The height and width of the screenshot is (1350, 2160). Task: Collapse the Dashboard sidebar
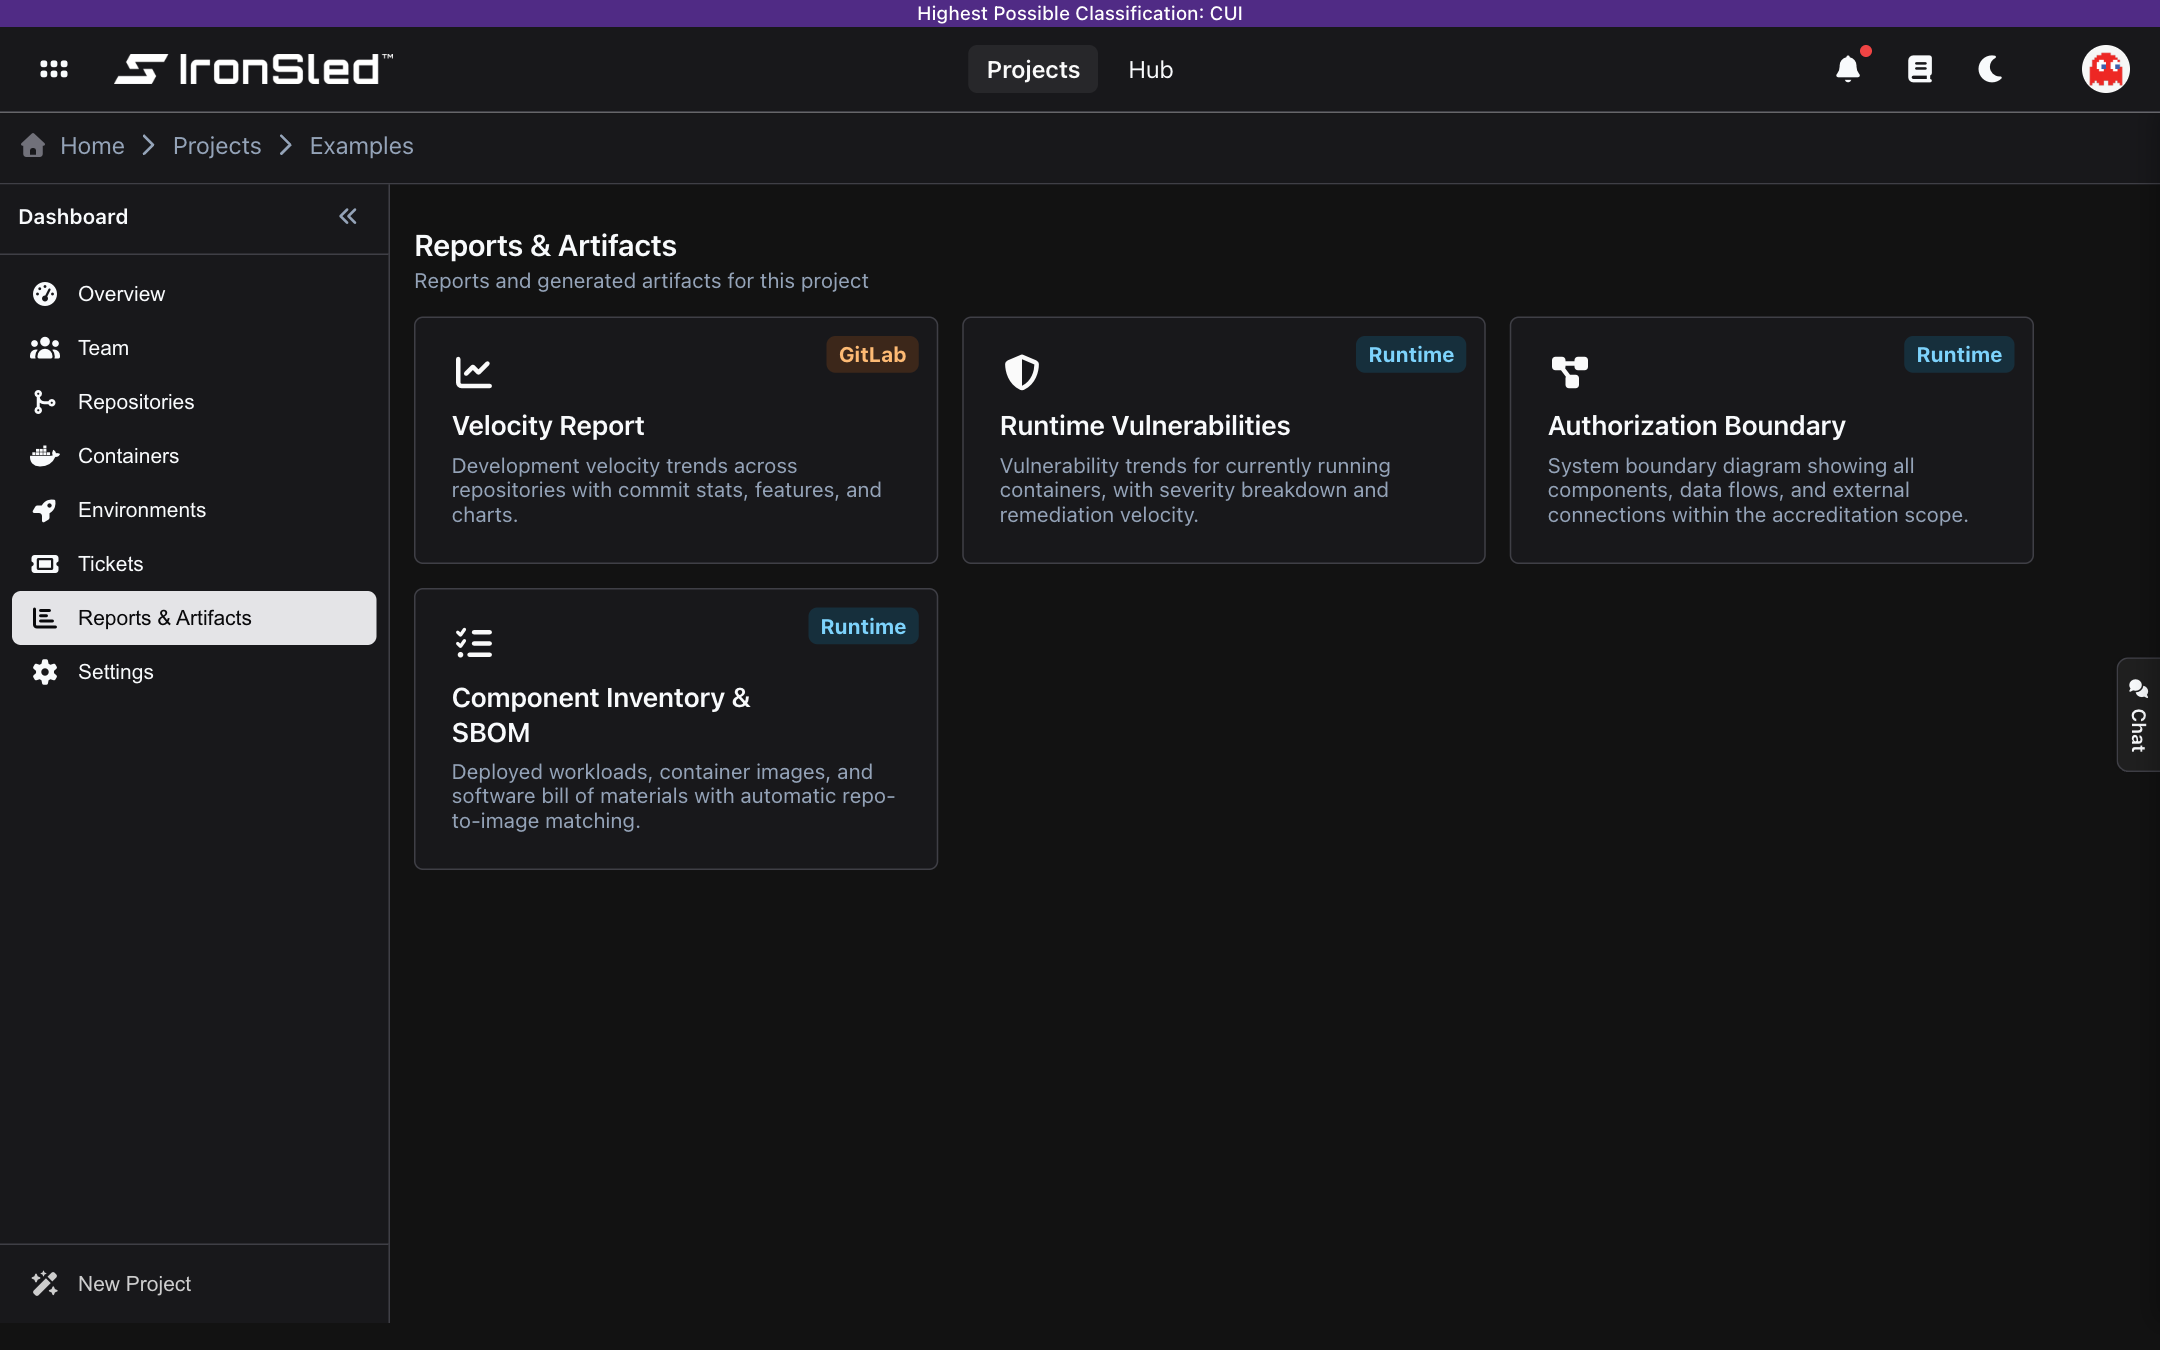click(x=348, y=216)
